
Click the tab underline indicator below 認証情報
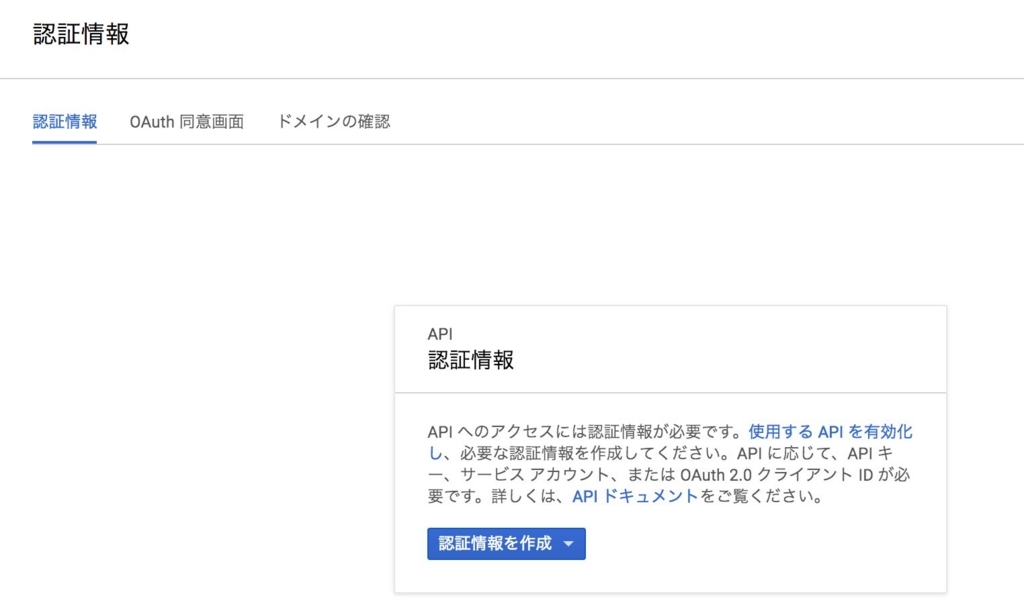(x=65, y=142)
